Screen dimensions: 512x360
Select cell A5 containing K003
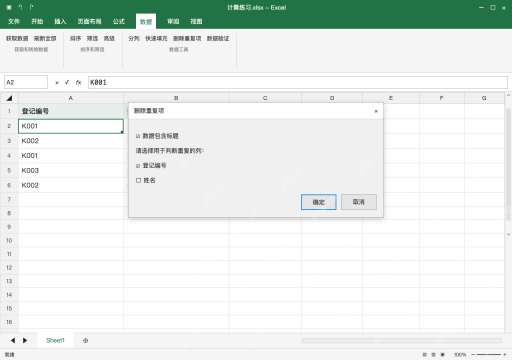tap(71, 170)
